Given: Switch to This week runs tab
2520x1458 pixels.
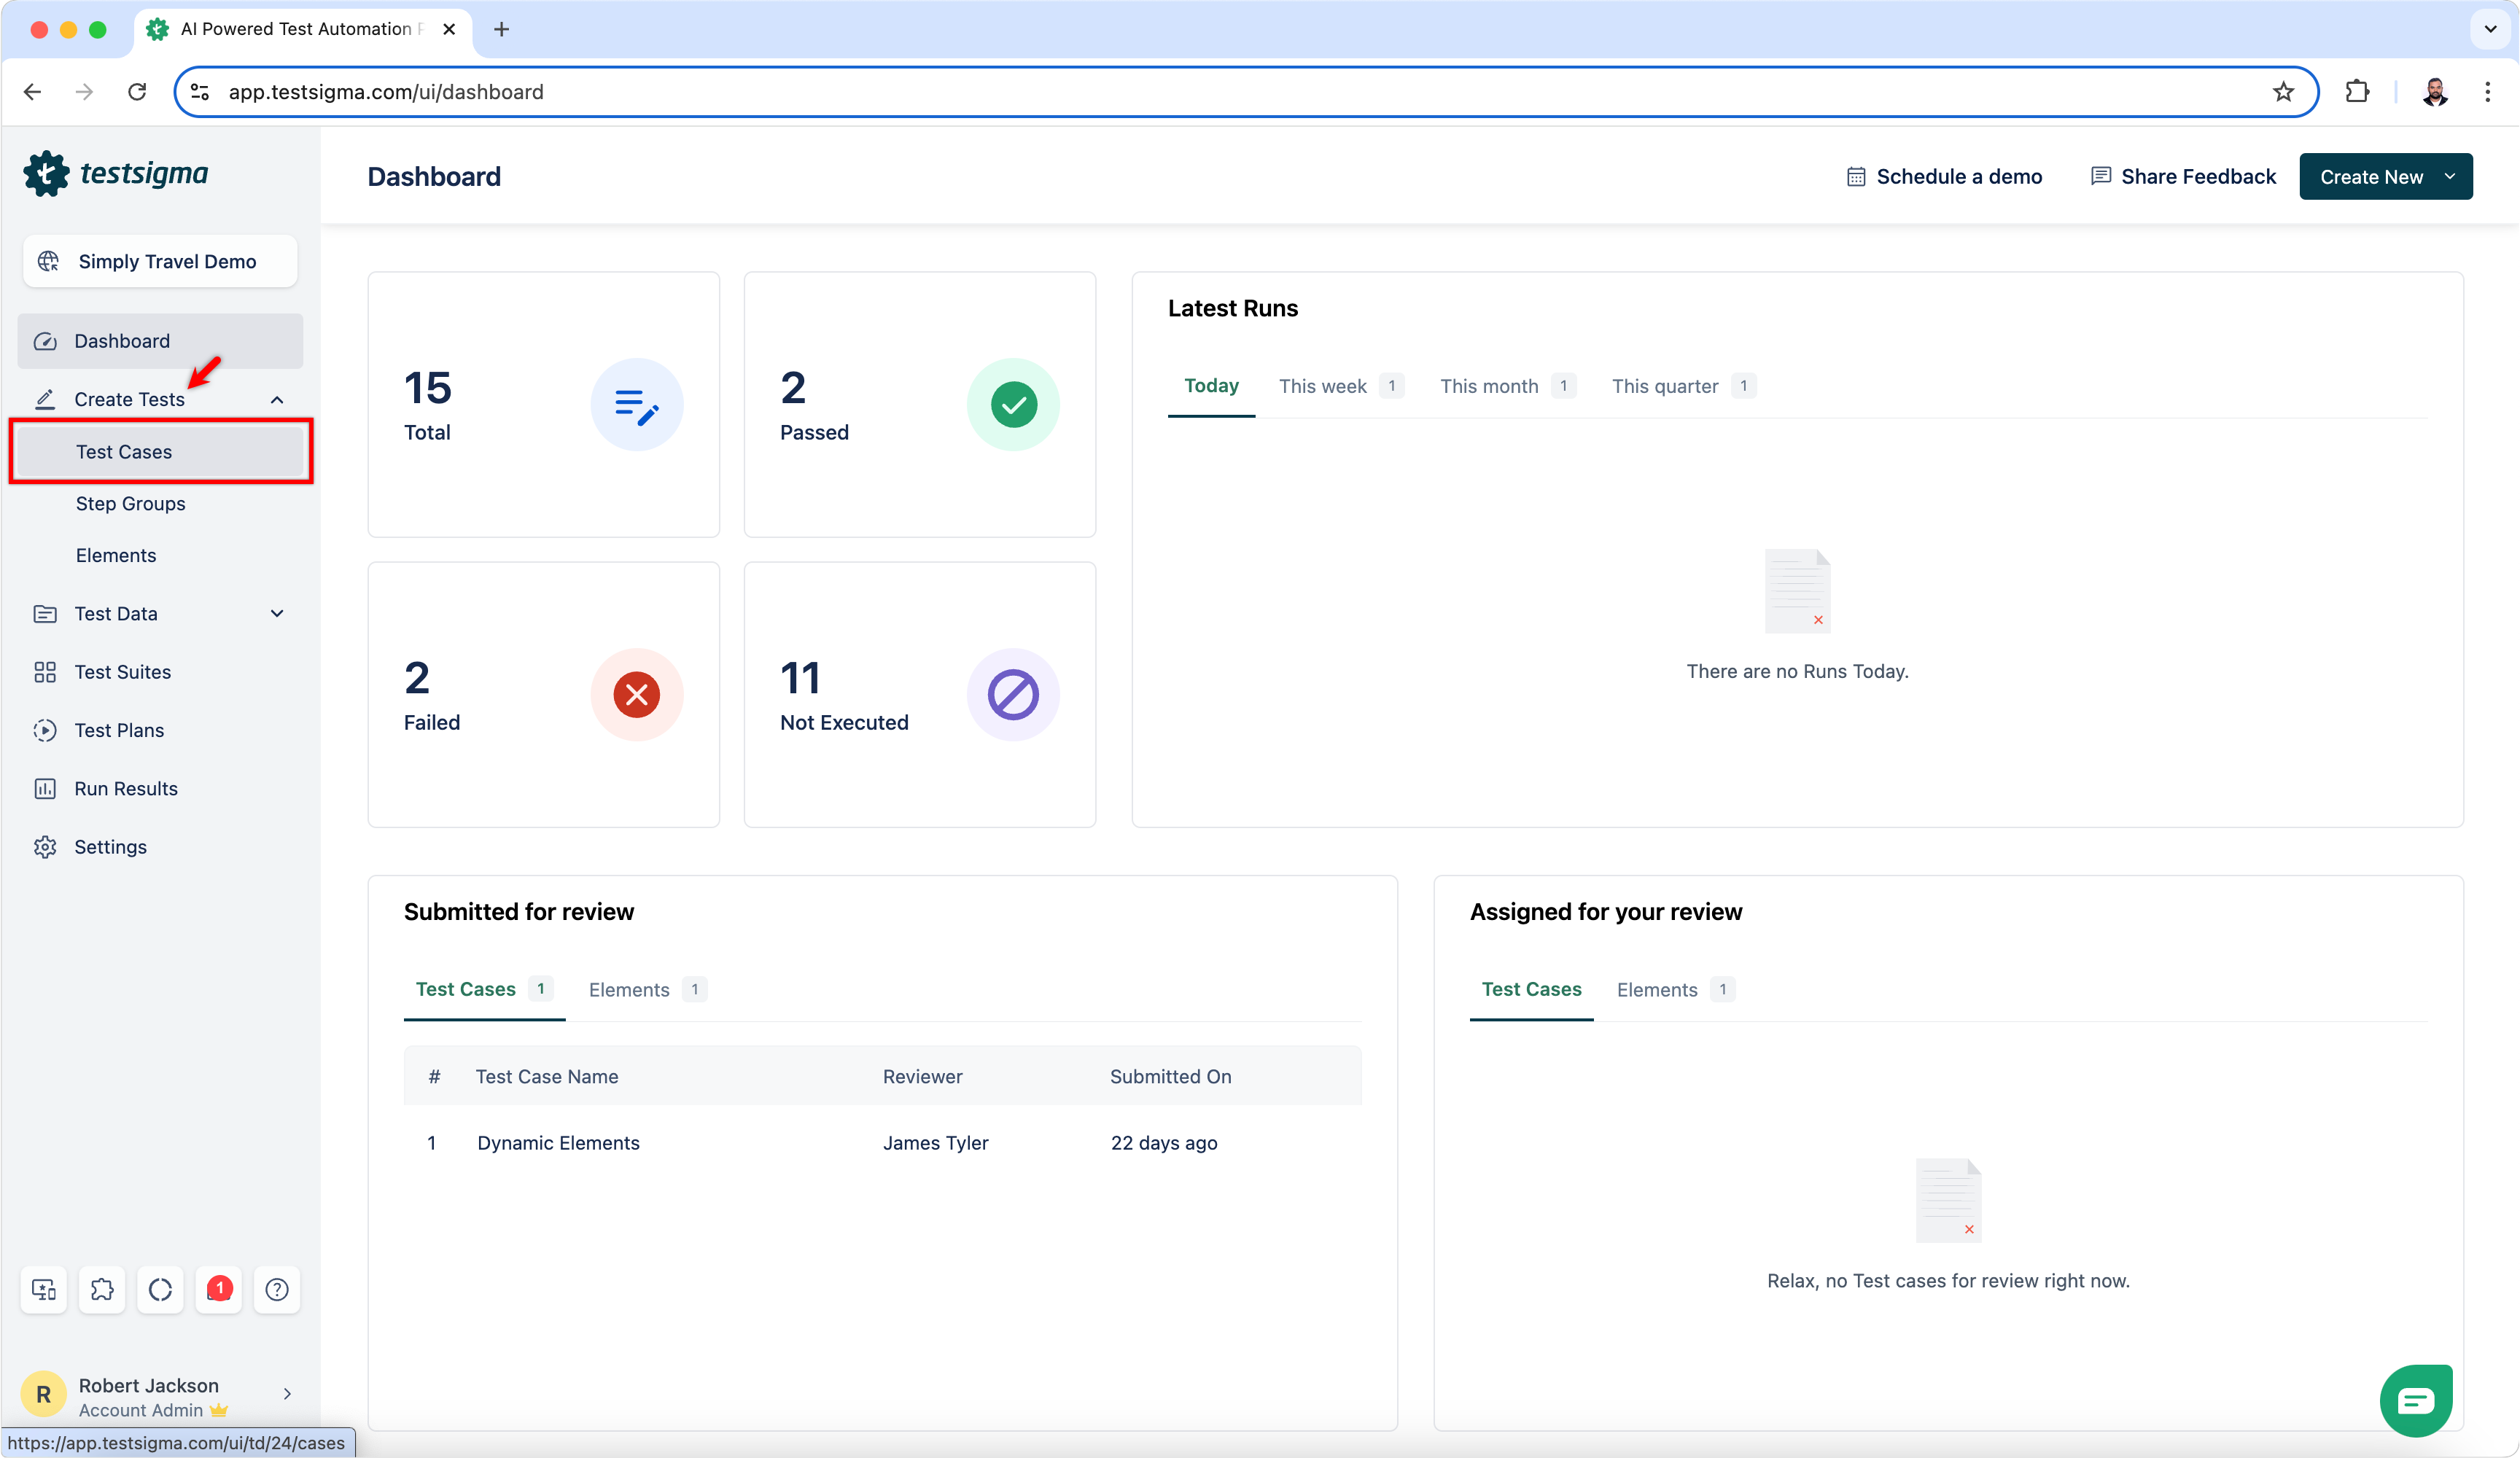Looking at the screenshot, I should coord(1322,386).
